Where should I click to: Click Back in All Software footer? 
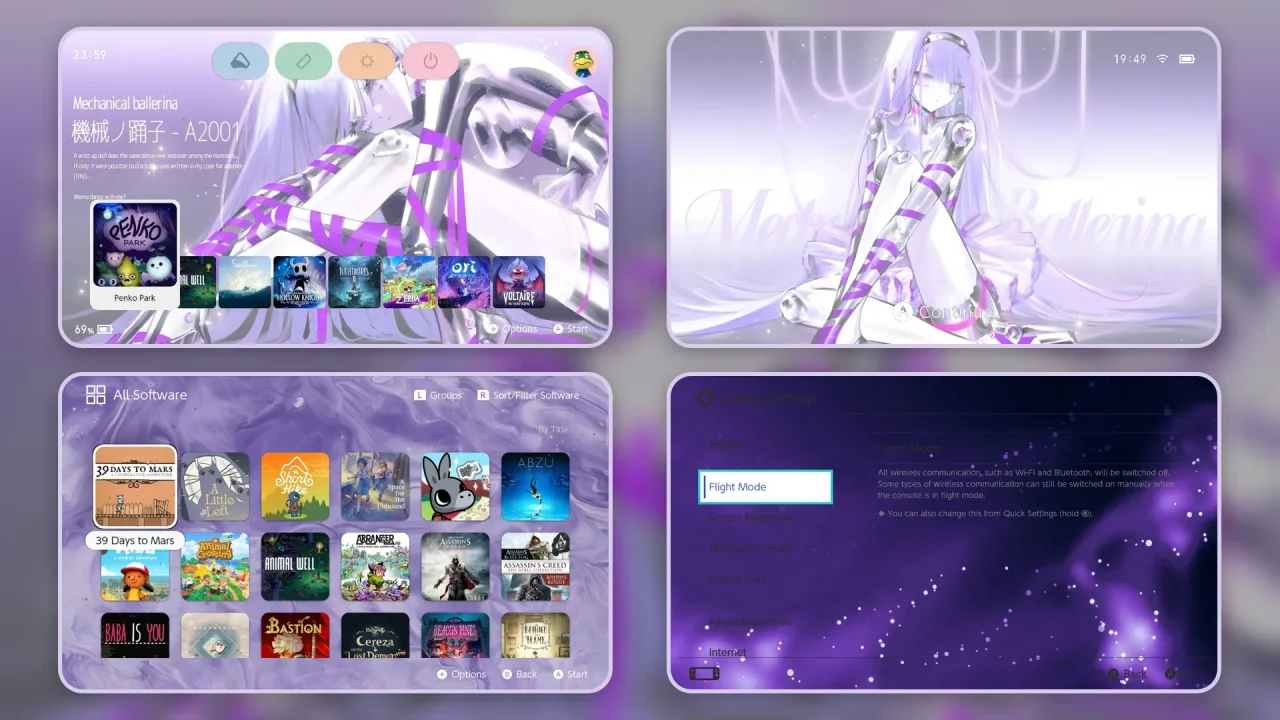pyautogui.click(x=520, y=674)
